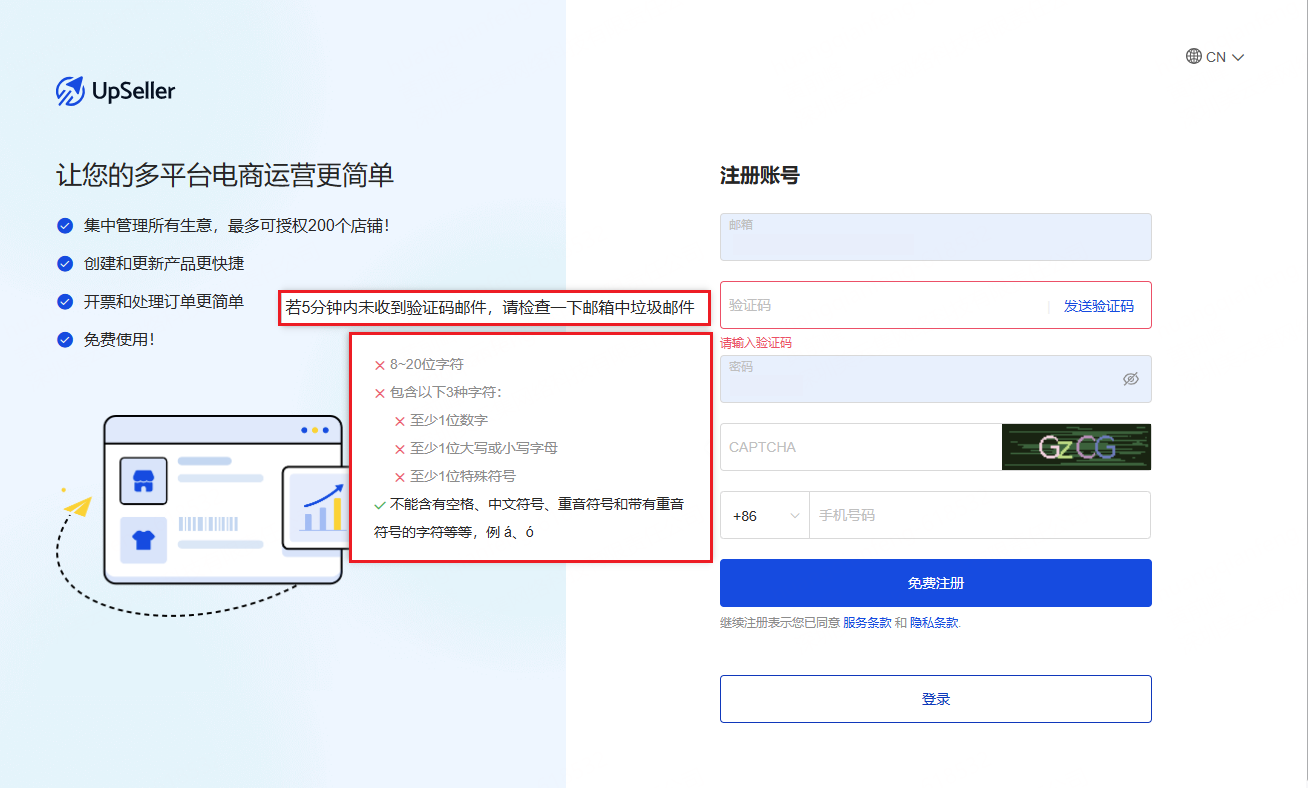Click the CAPTCHA image to refresh

coord(1076,447)
